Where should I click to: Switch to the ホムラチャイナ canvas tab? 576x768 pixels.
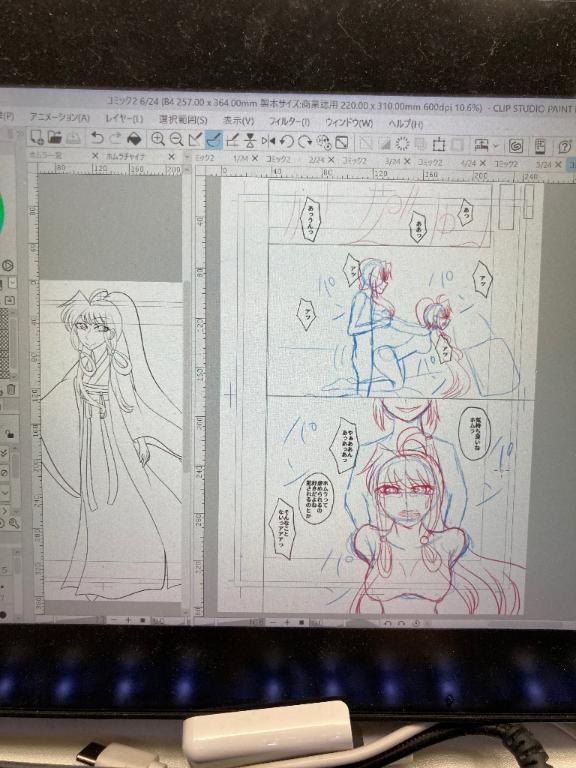tap(126, 156)
